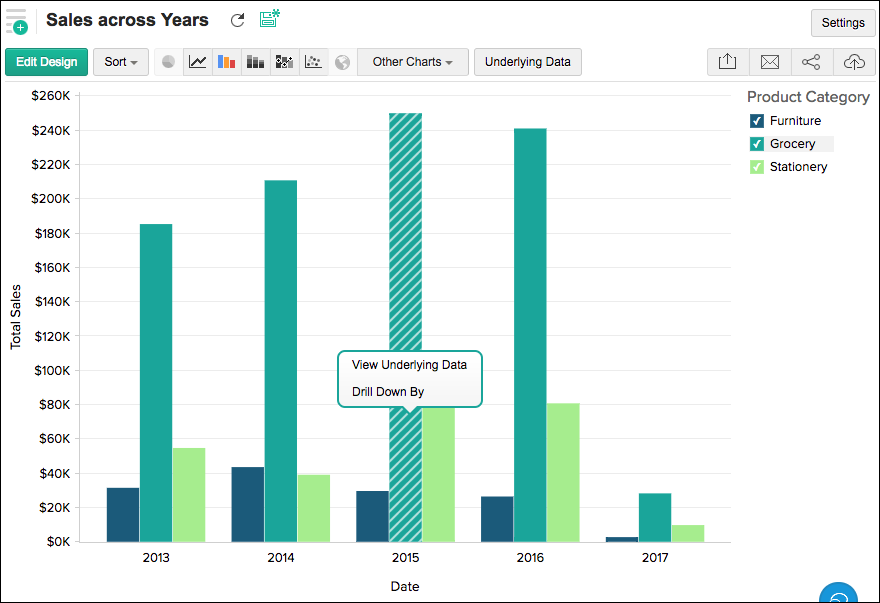Select Drill Down By in popup menu

[x=388, y=392]
